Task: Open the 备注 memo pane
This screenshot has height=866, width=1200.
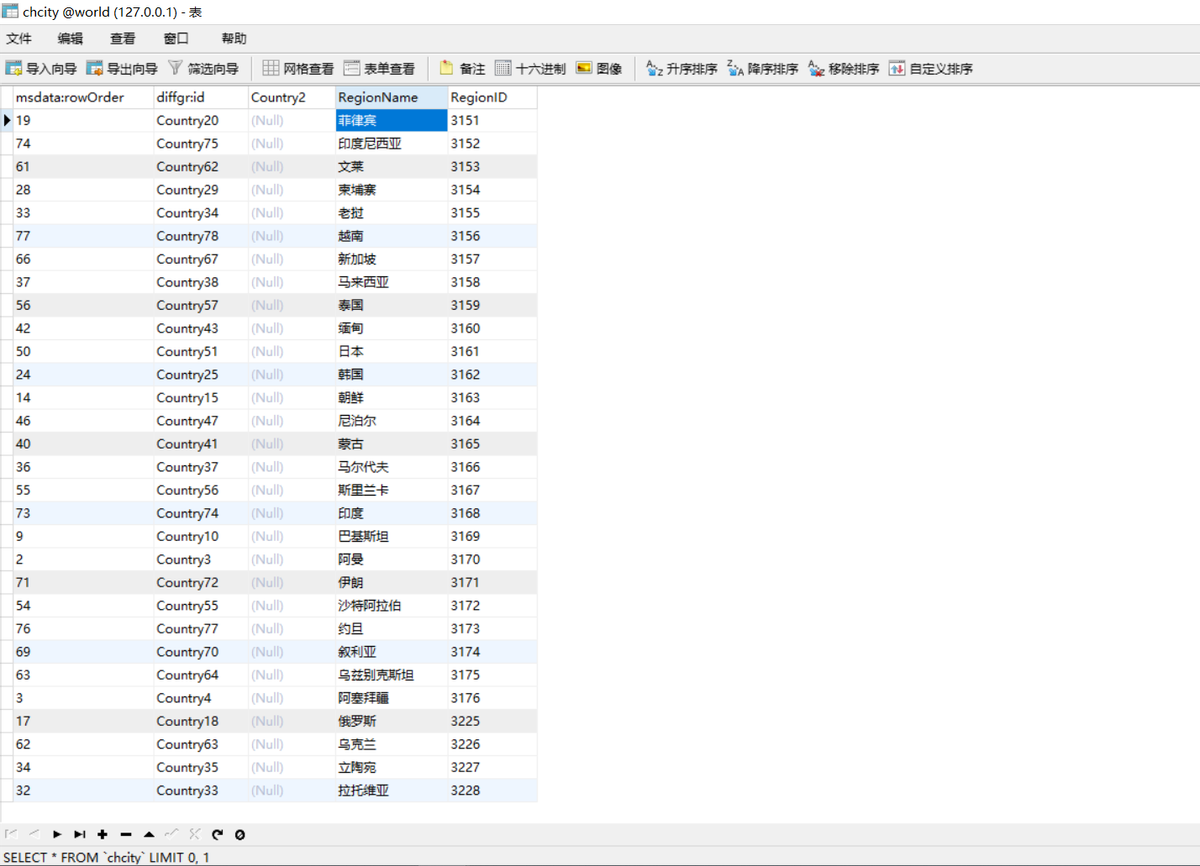Action: click(x=462, y=69)
